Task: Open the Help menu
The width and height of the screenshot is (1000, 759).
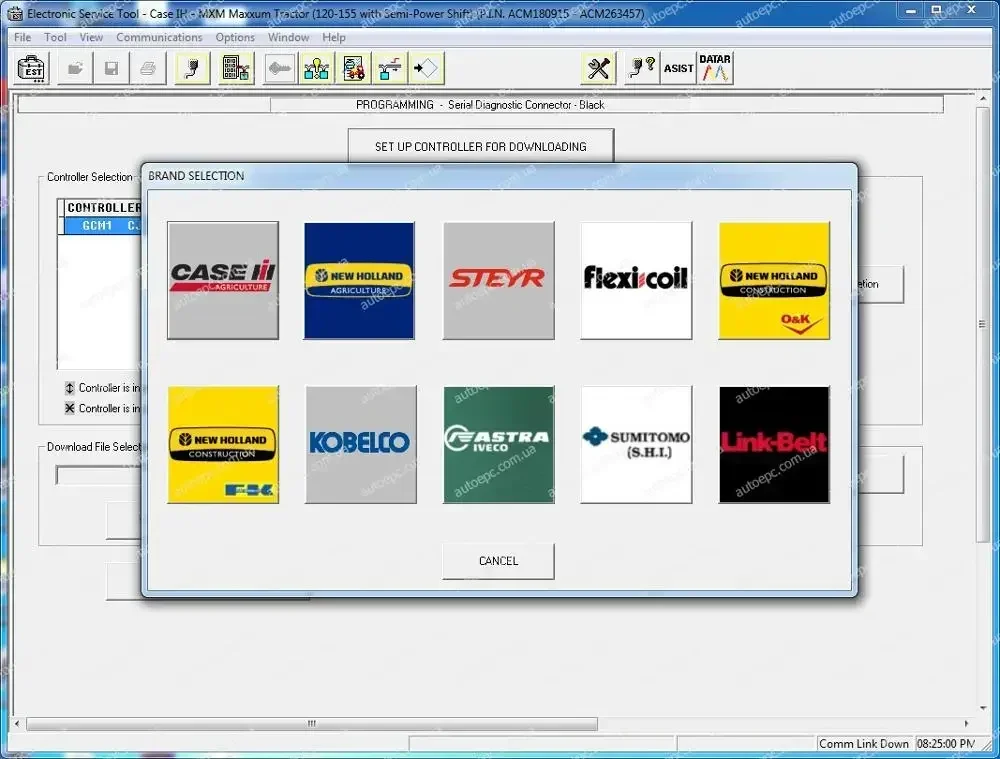Action: (334, 37)
